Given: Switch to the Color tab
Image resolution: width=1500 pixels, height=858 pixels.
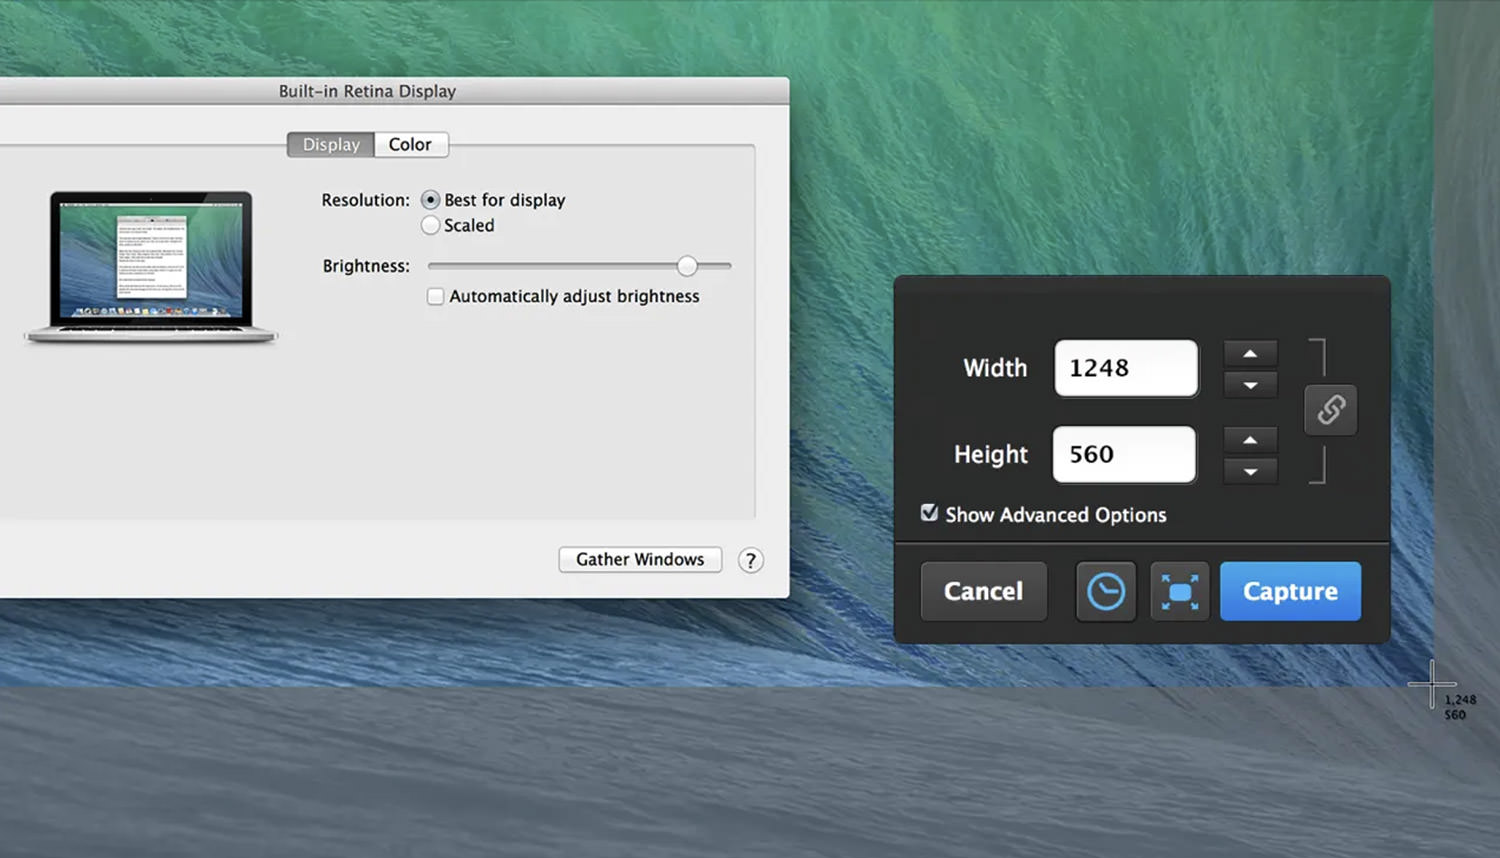Looking at the screenshot, I should [x=410, y=145].
